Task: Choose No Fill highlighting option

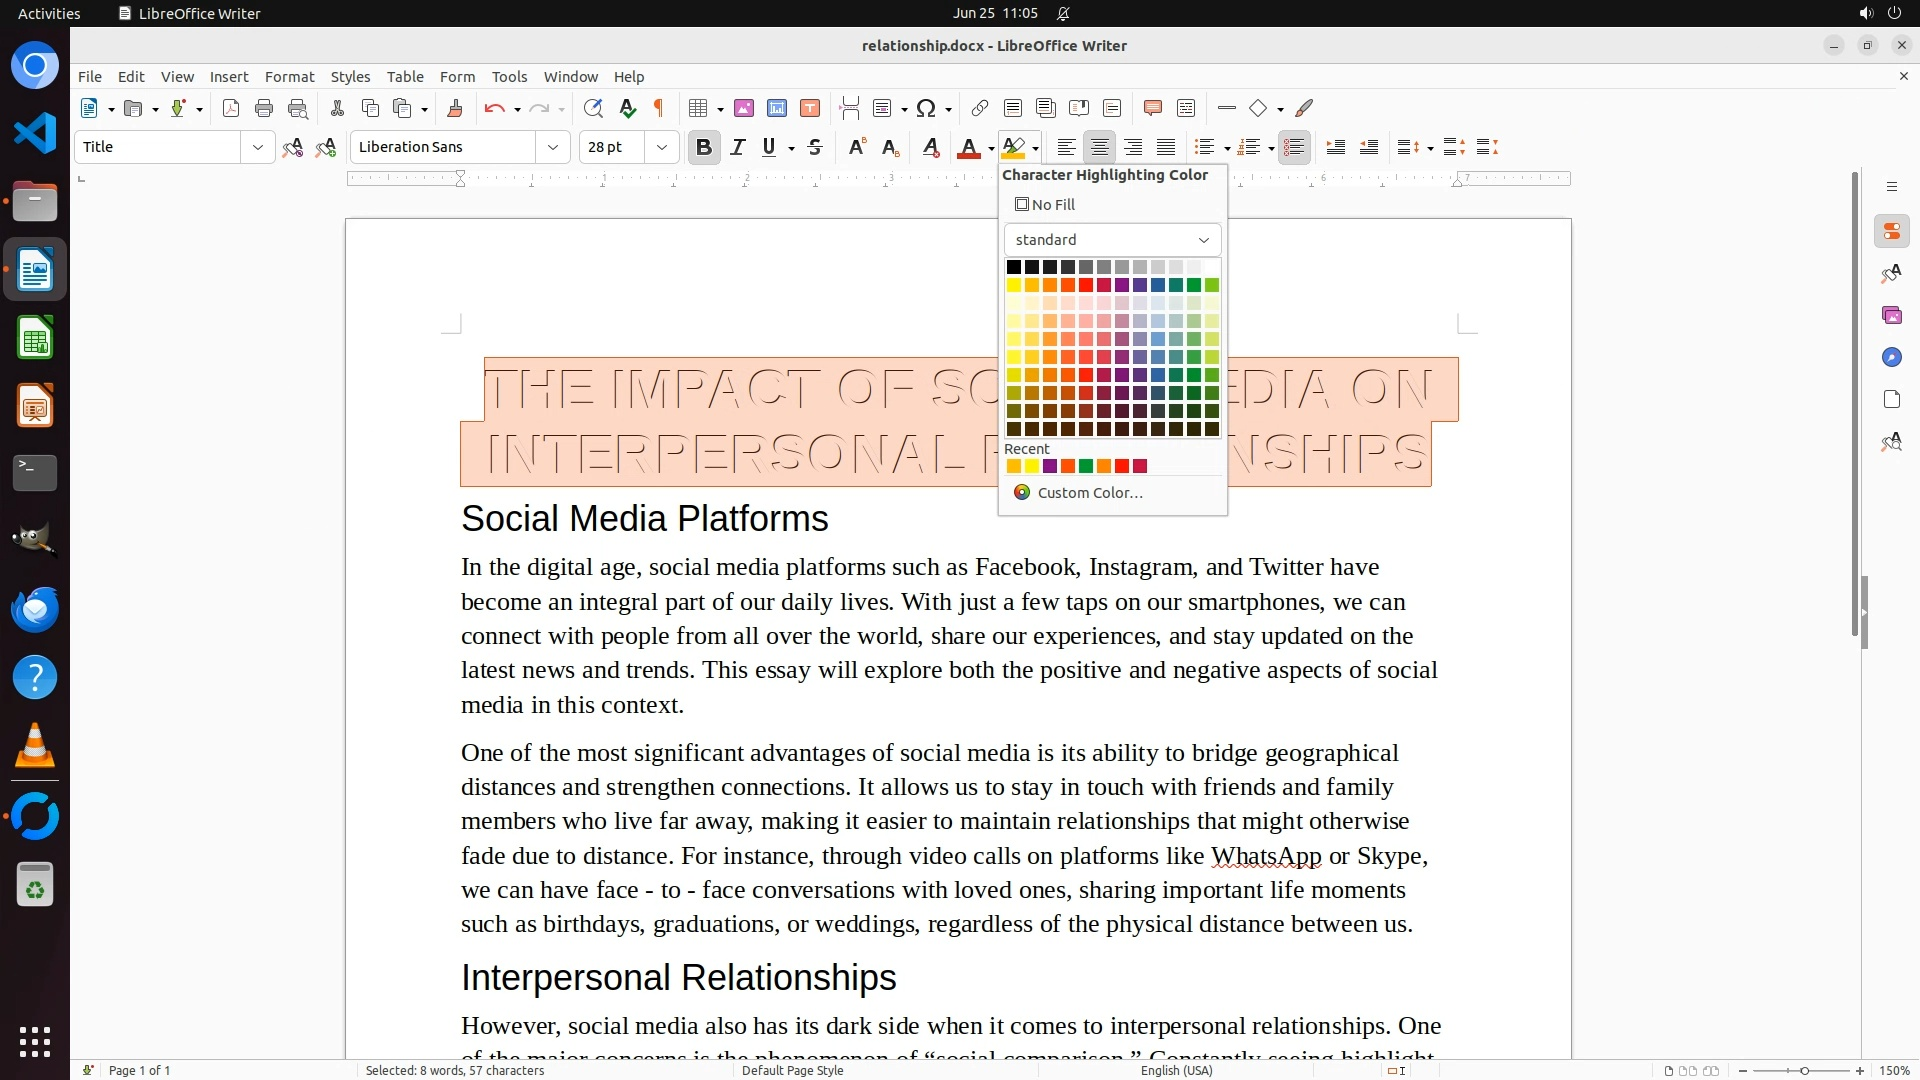Action: click(1045, 205)
